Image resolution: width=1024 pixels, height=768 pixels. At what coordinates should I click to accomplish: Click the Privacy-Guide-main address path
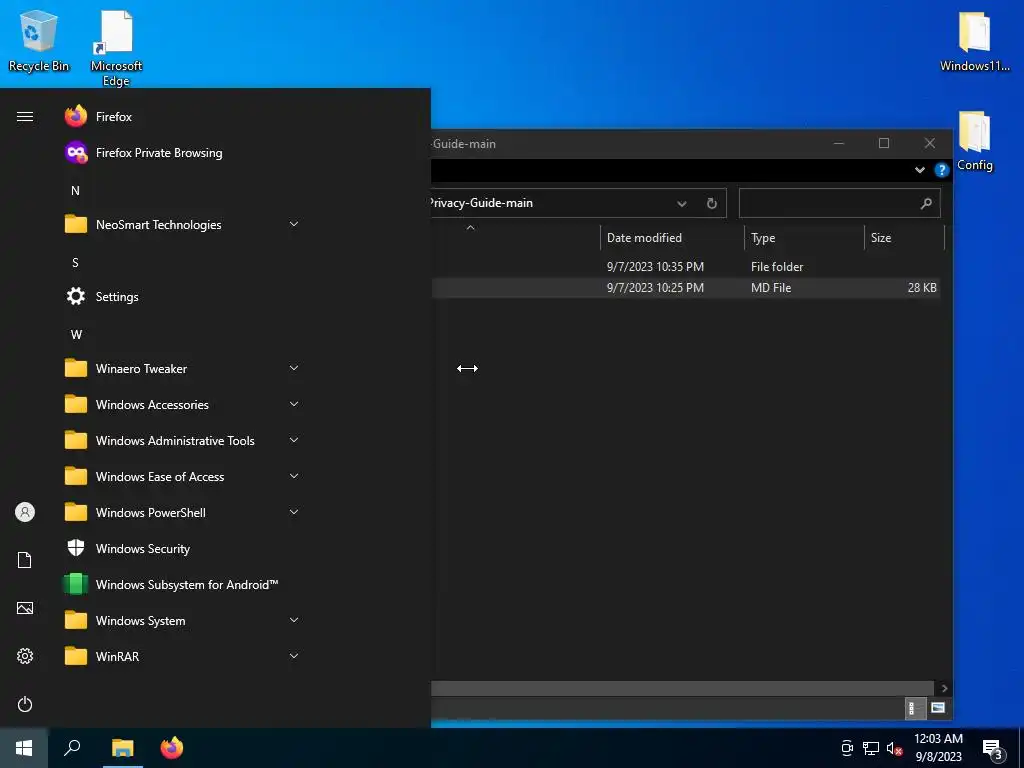(481, 203)
